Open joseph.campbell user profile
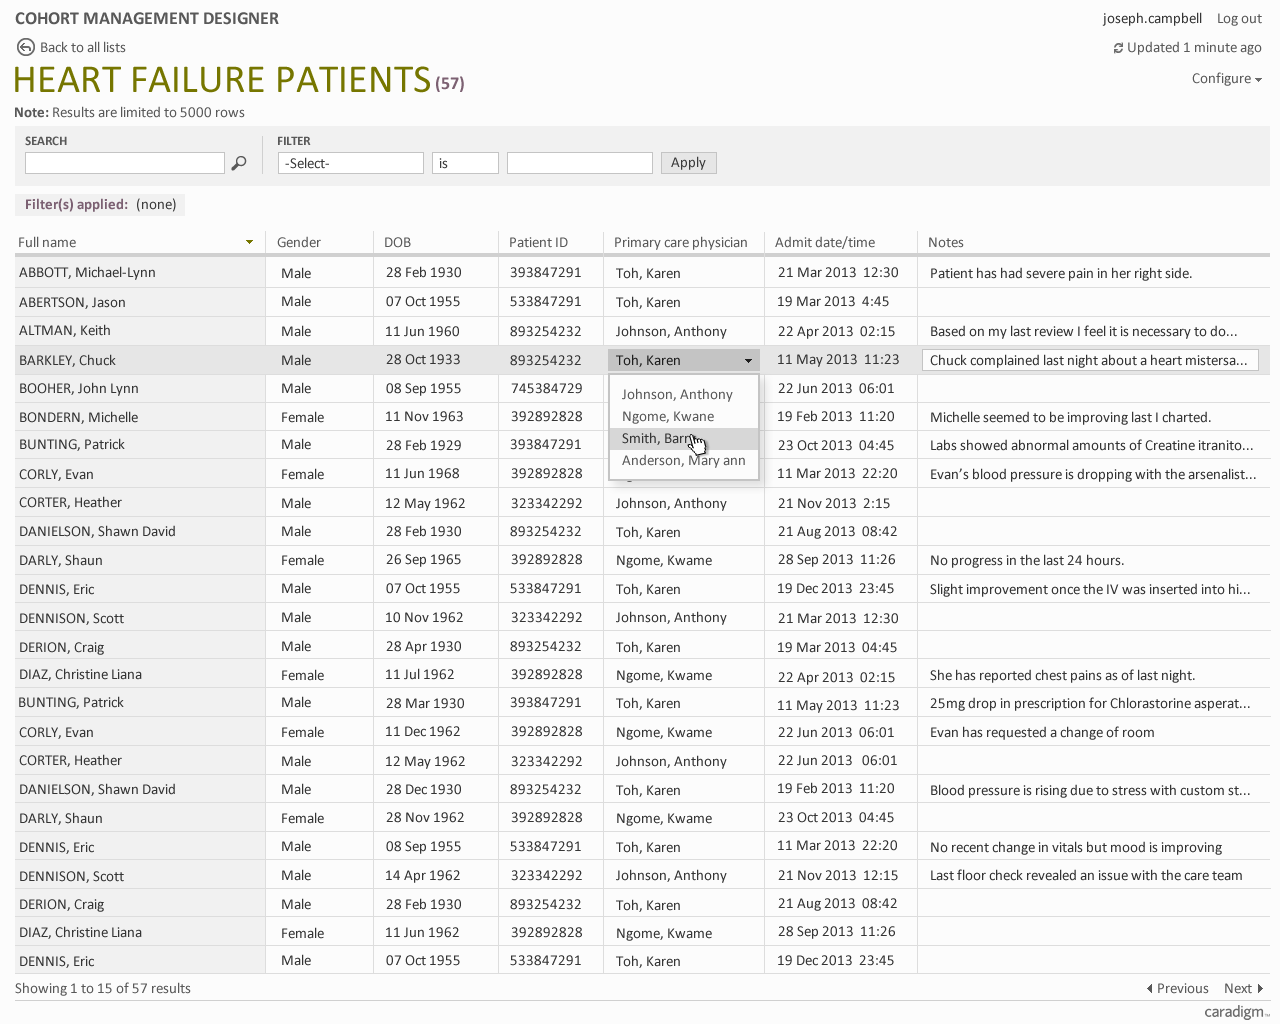Viewport: 1280px width, 1024px height. click(x=1152, y=19)
